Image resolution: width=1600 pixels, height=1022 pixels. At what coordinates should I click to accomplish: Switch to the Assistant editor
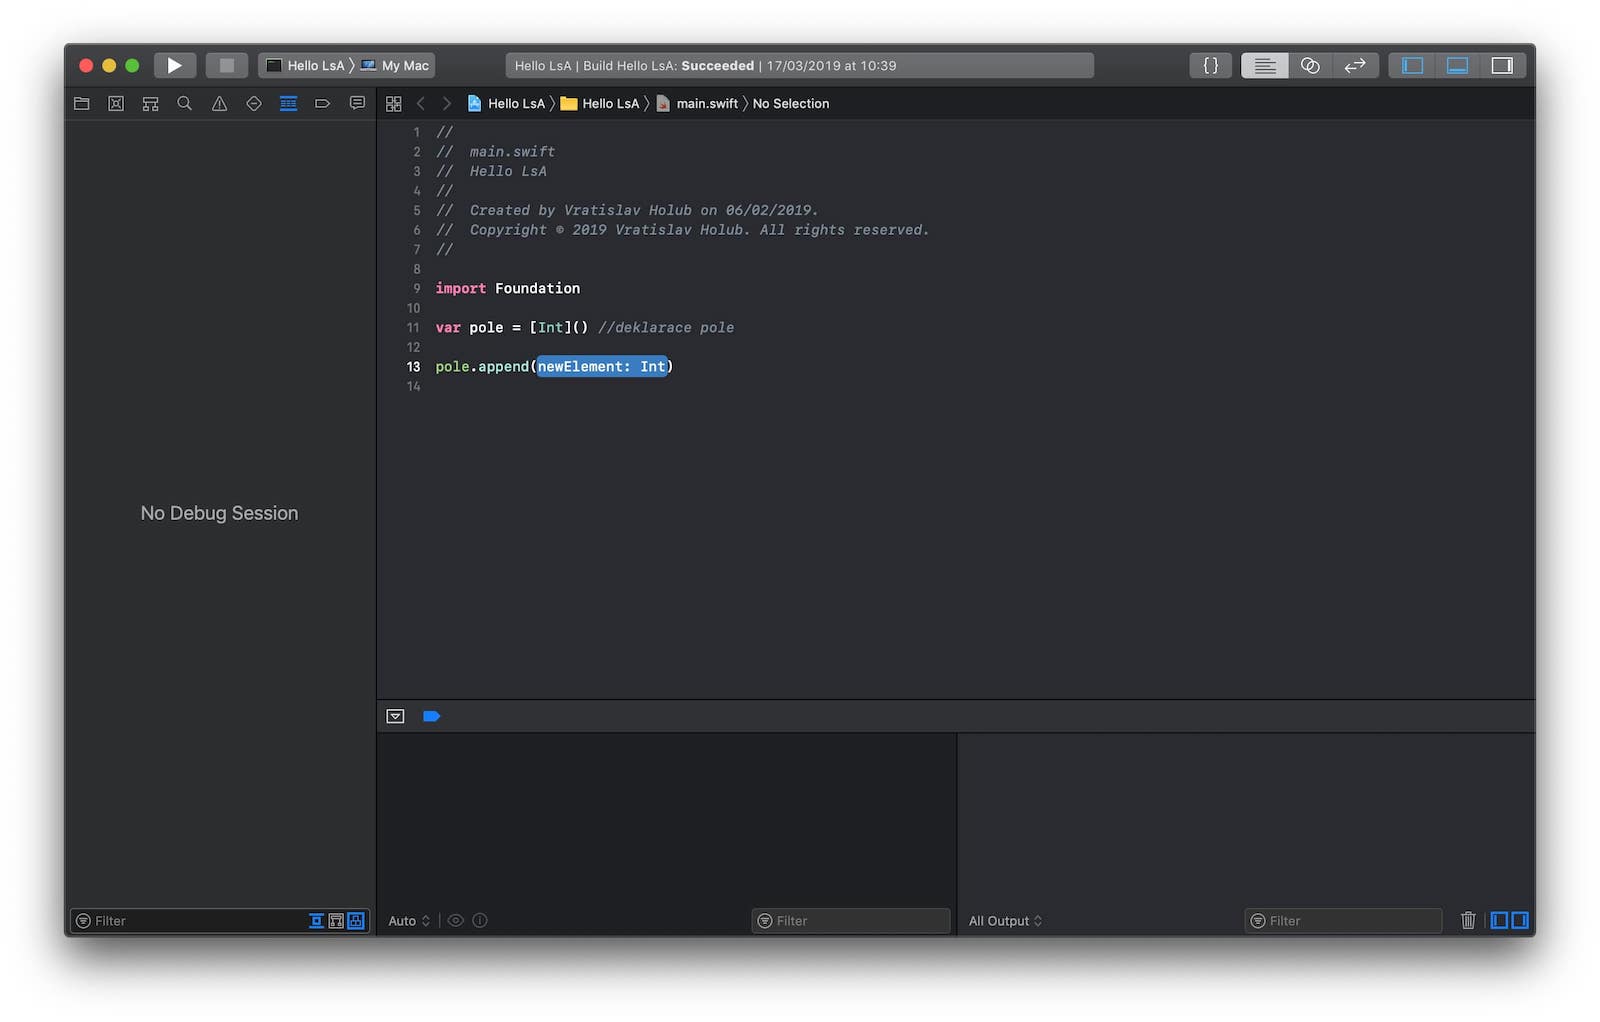point(1310,66)
